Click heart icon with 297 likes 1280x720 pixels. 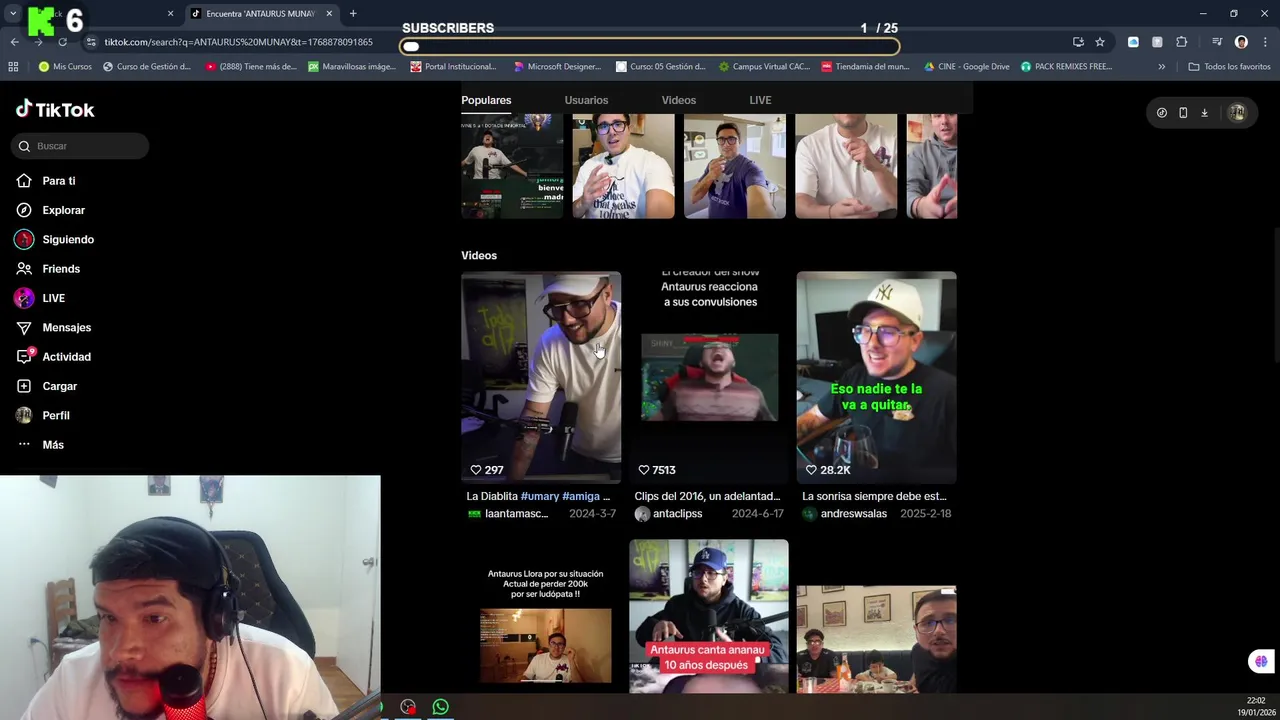(476, 470)
